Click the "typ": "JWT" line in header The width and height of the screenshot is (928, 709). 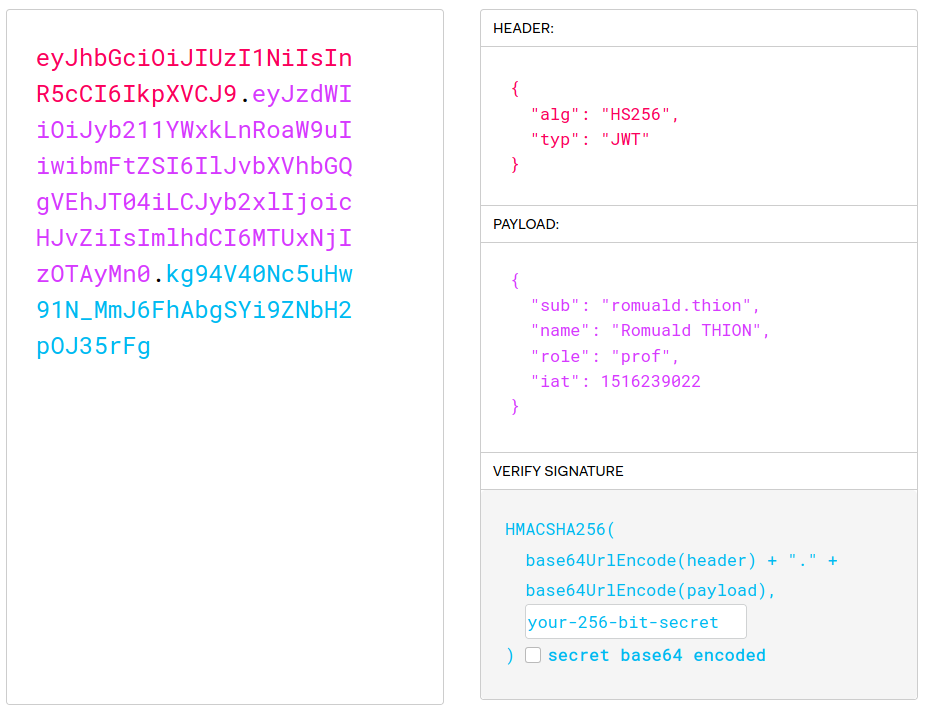click(x=590, y=139)
